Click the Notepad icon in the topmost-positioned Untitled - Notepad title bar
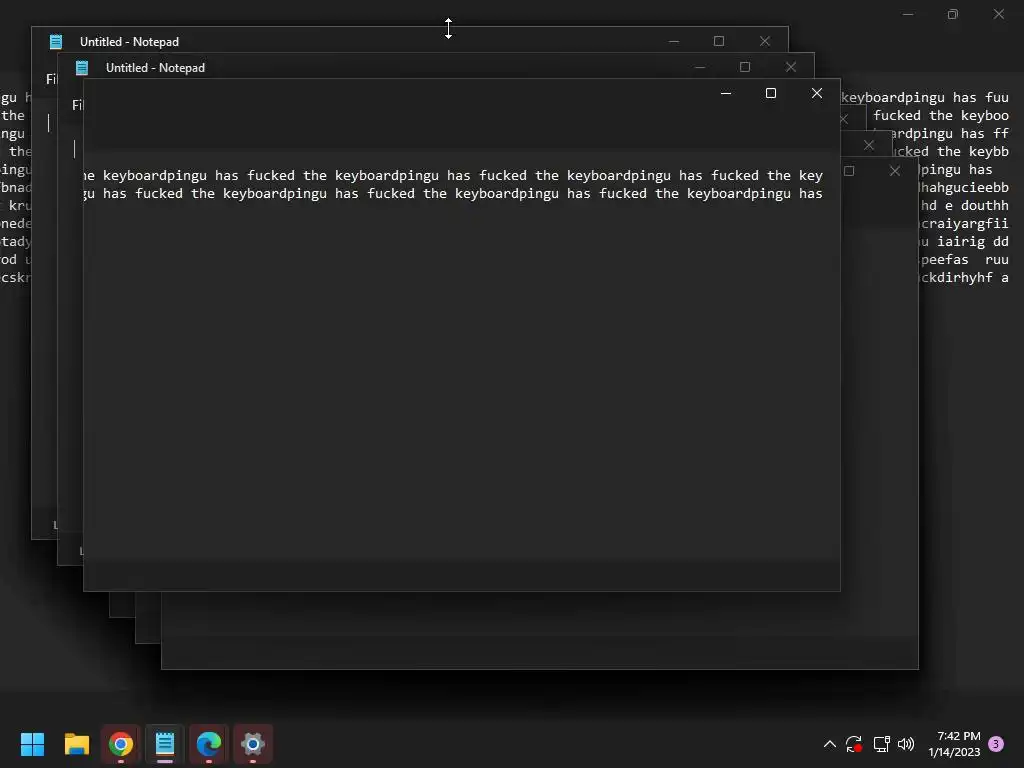 (x=56, y=42)
